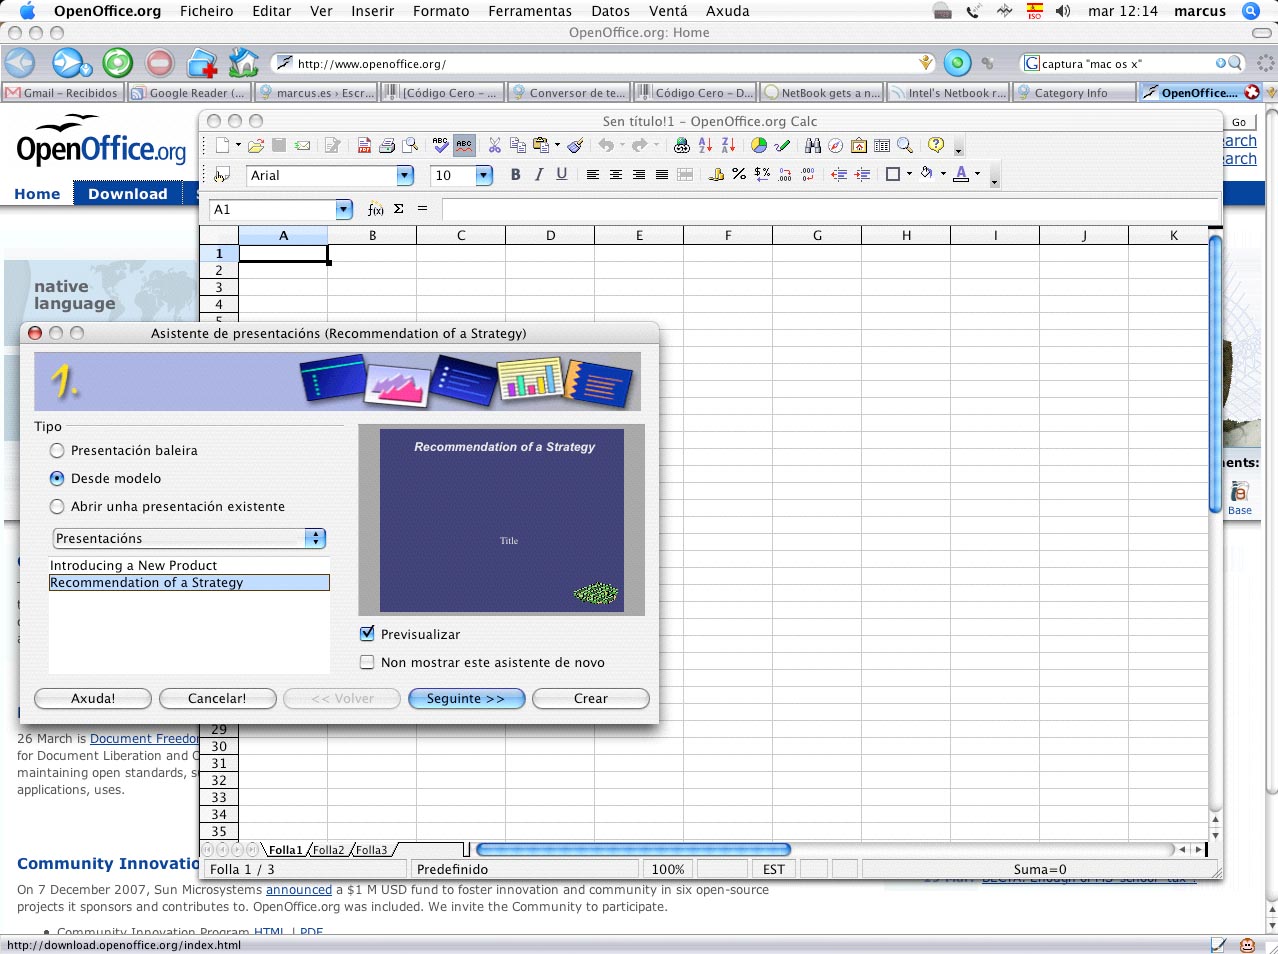Center align horizontally in Calc
The width and height of the screenshot is (1278, 954).
615,175
